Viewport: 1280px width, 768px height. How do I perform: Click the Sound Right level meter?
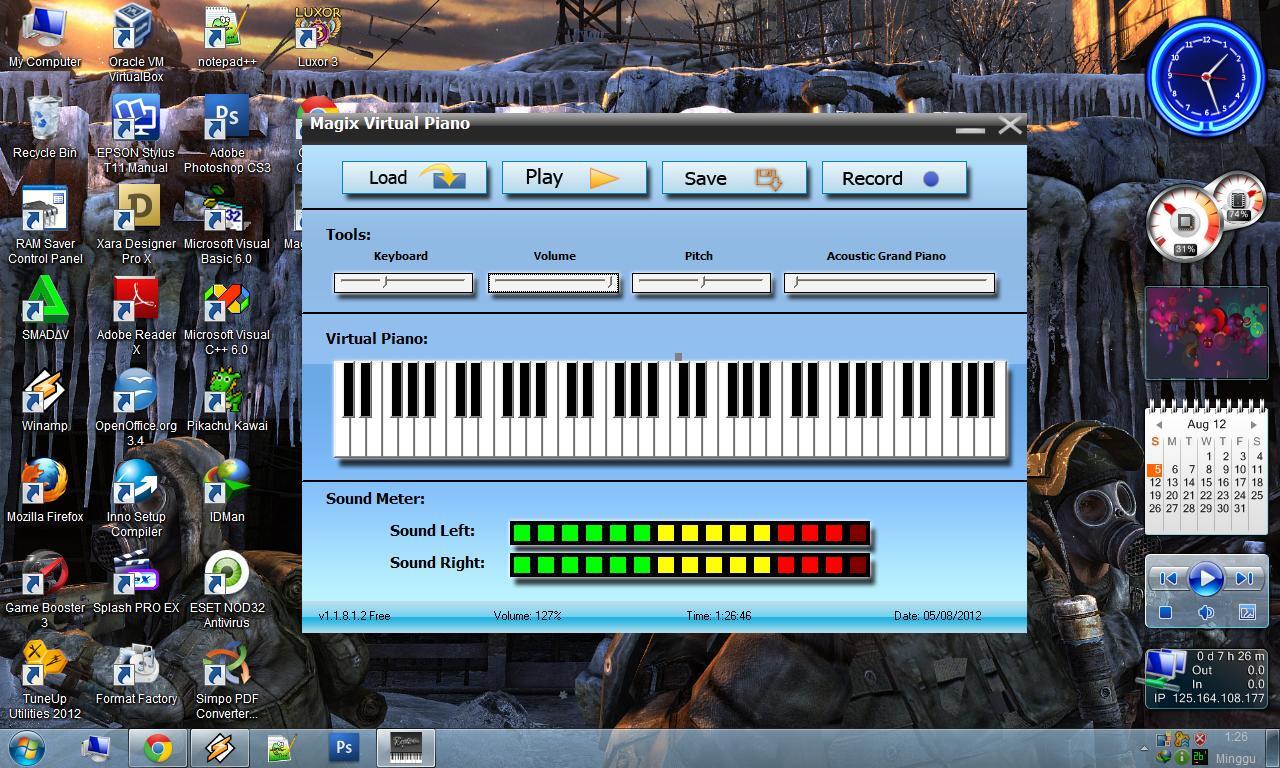click(x=690, y=566)
